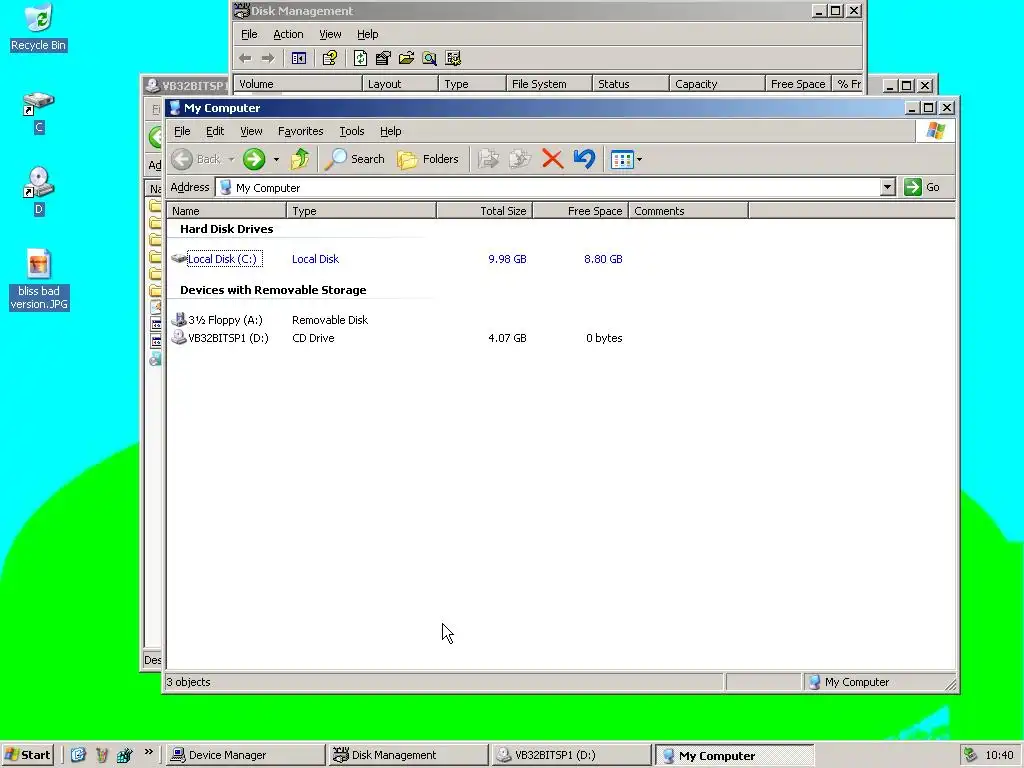Click the Move To toolbar icon

pyautogui.click(x=488, y=159)
